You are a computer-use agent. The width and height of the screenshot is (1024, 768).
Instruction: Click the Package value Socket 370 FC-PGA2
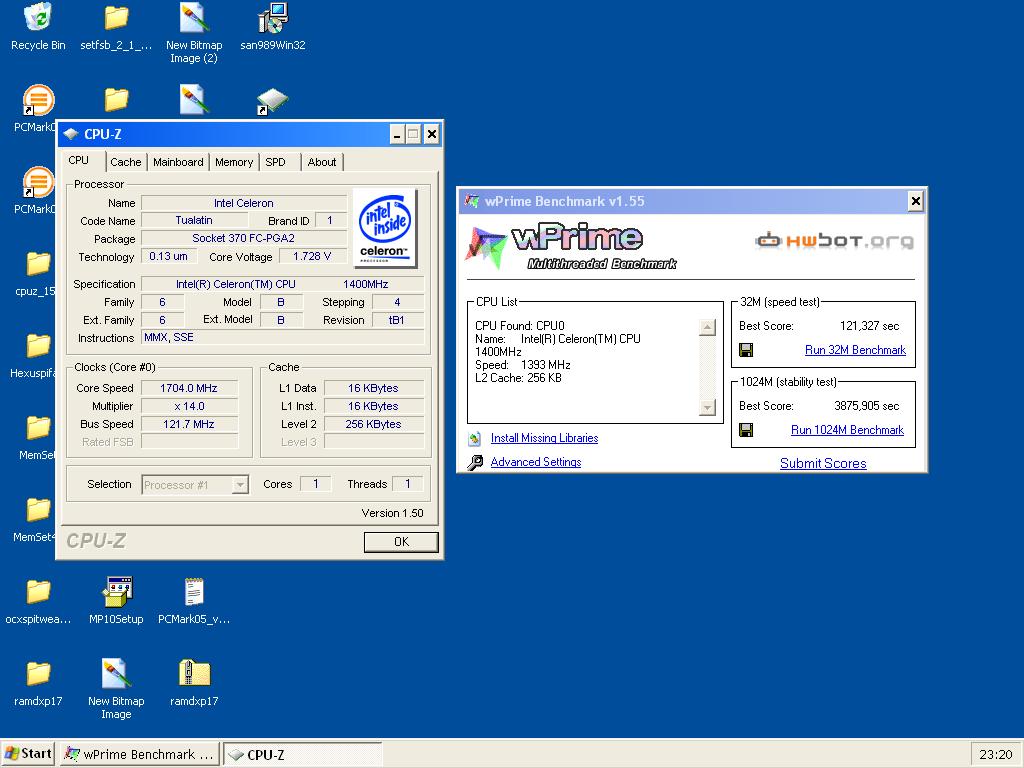[244, 238]
